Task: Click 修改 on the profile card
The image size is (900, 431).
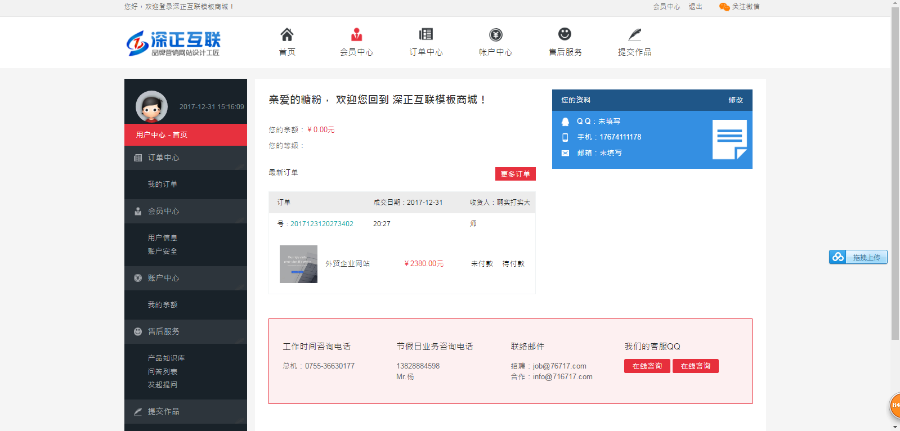Action: point(736,100)
